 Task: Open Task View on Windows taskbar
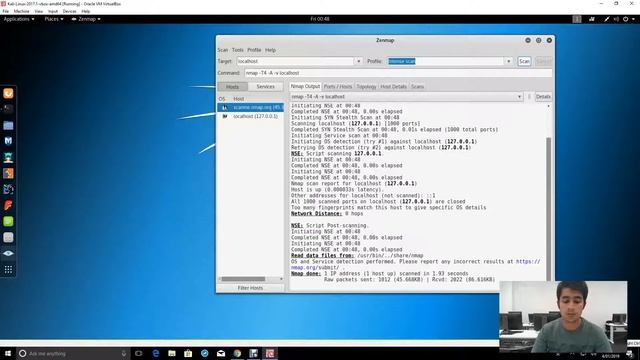[x=139, y=353]
